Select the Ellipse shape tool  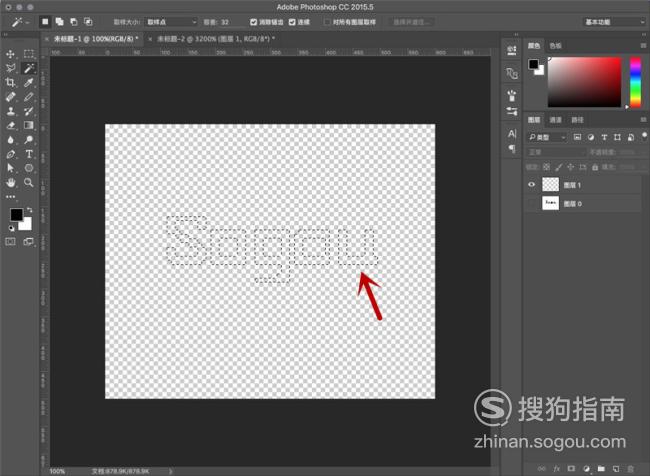coord(29,168)
